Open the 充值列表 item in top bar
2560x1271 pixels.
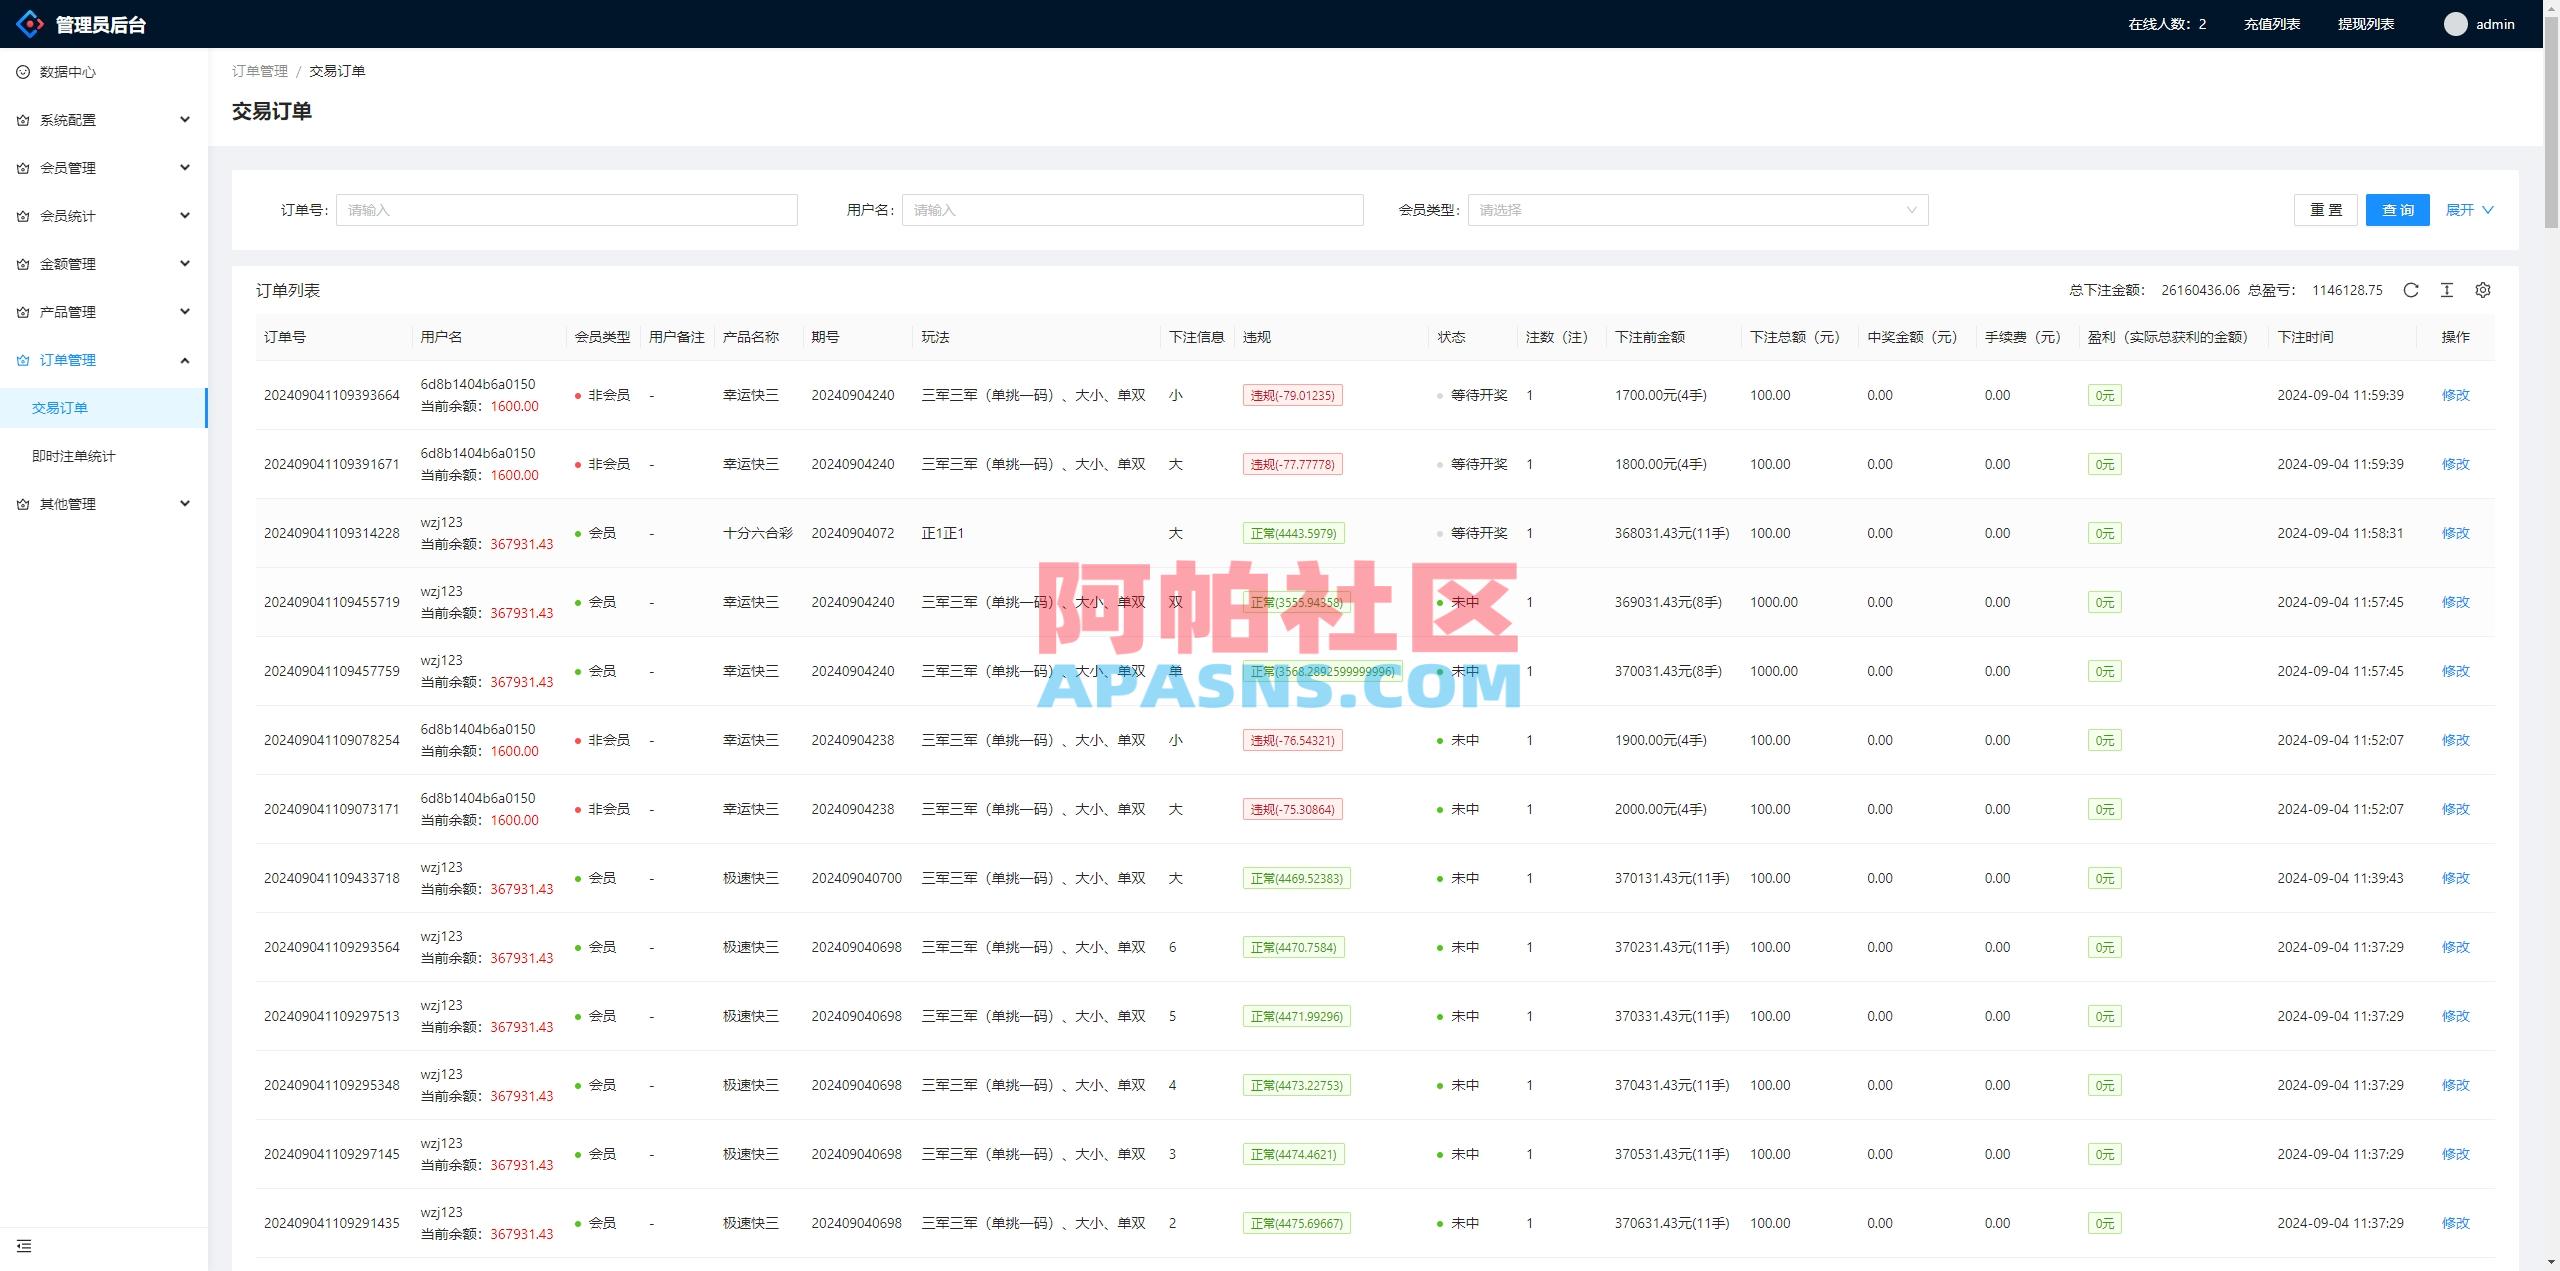2270,23
